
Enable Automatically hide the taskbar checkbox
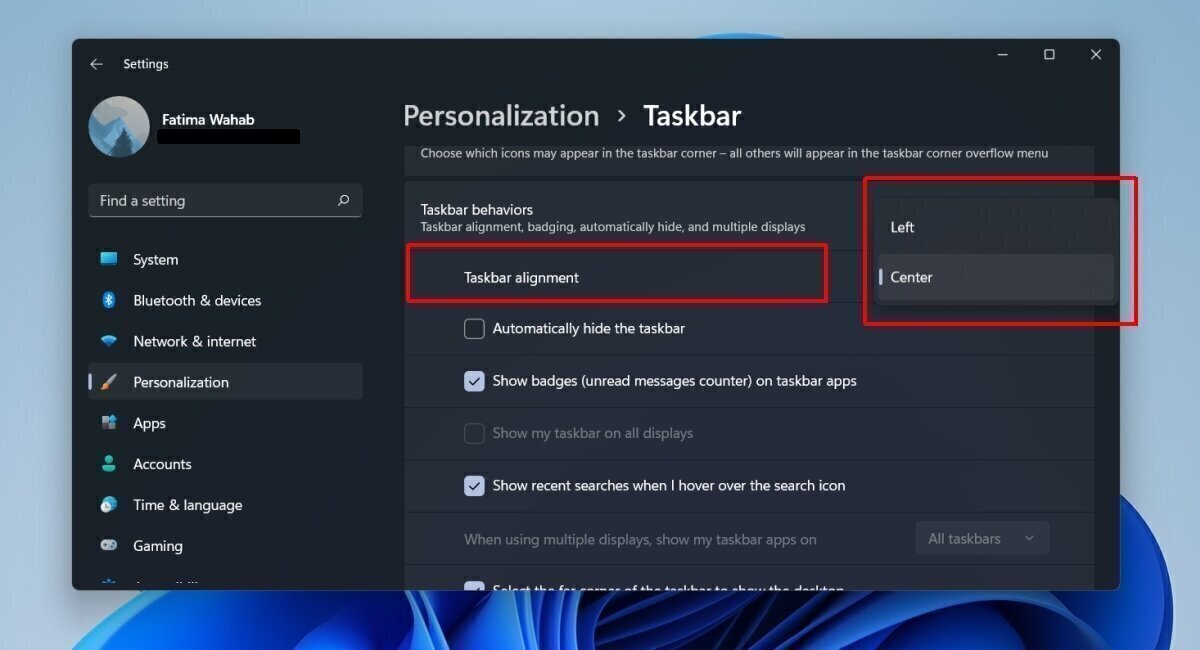tap(474, 328)
